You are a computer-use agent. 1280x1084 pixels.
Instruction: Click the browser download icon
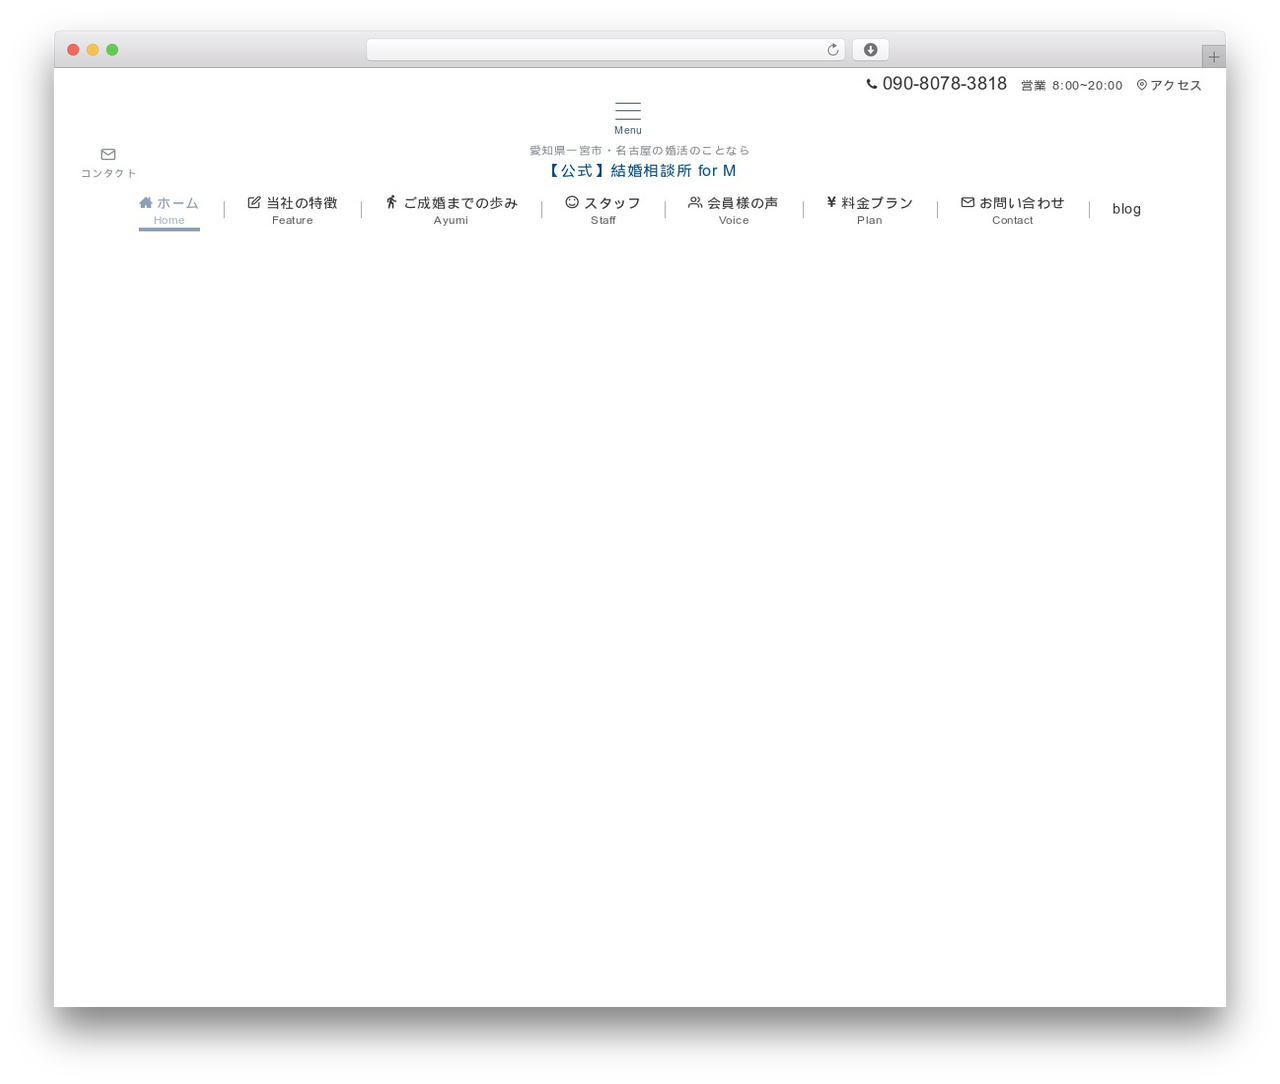(871, 50)
